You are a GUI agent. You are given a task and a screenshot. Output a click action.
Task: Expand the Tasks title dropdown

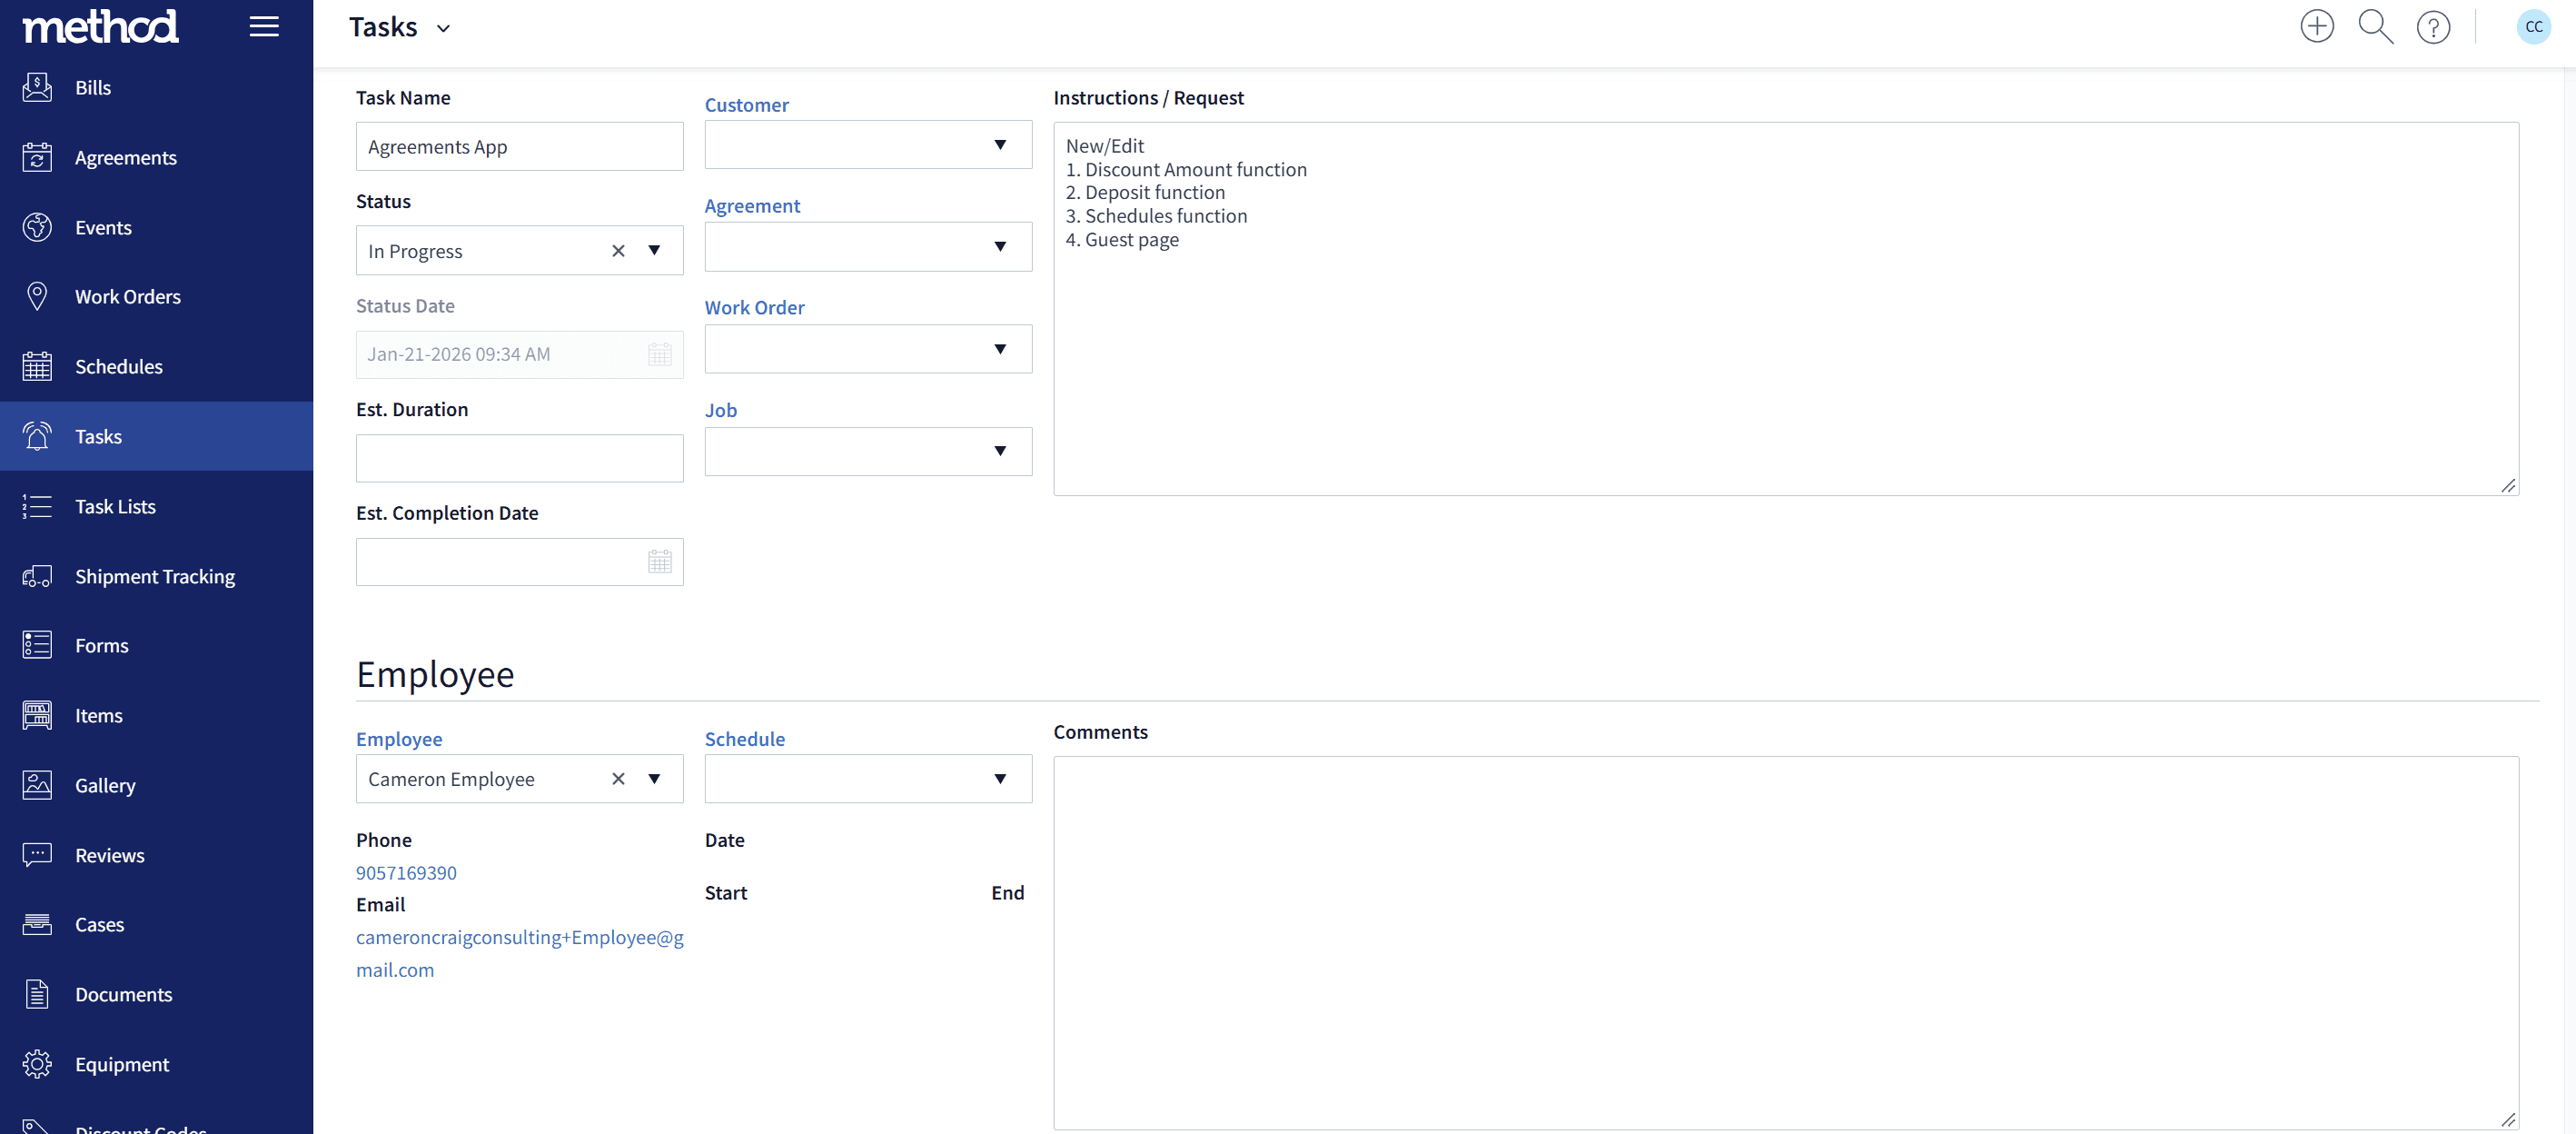(443, 29)
